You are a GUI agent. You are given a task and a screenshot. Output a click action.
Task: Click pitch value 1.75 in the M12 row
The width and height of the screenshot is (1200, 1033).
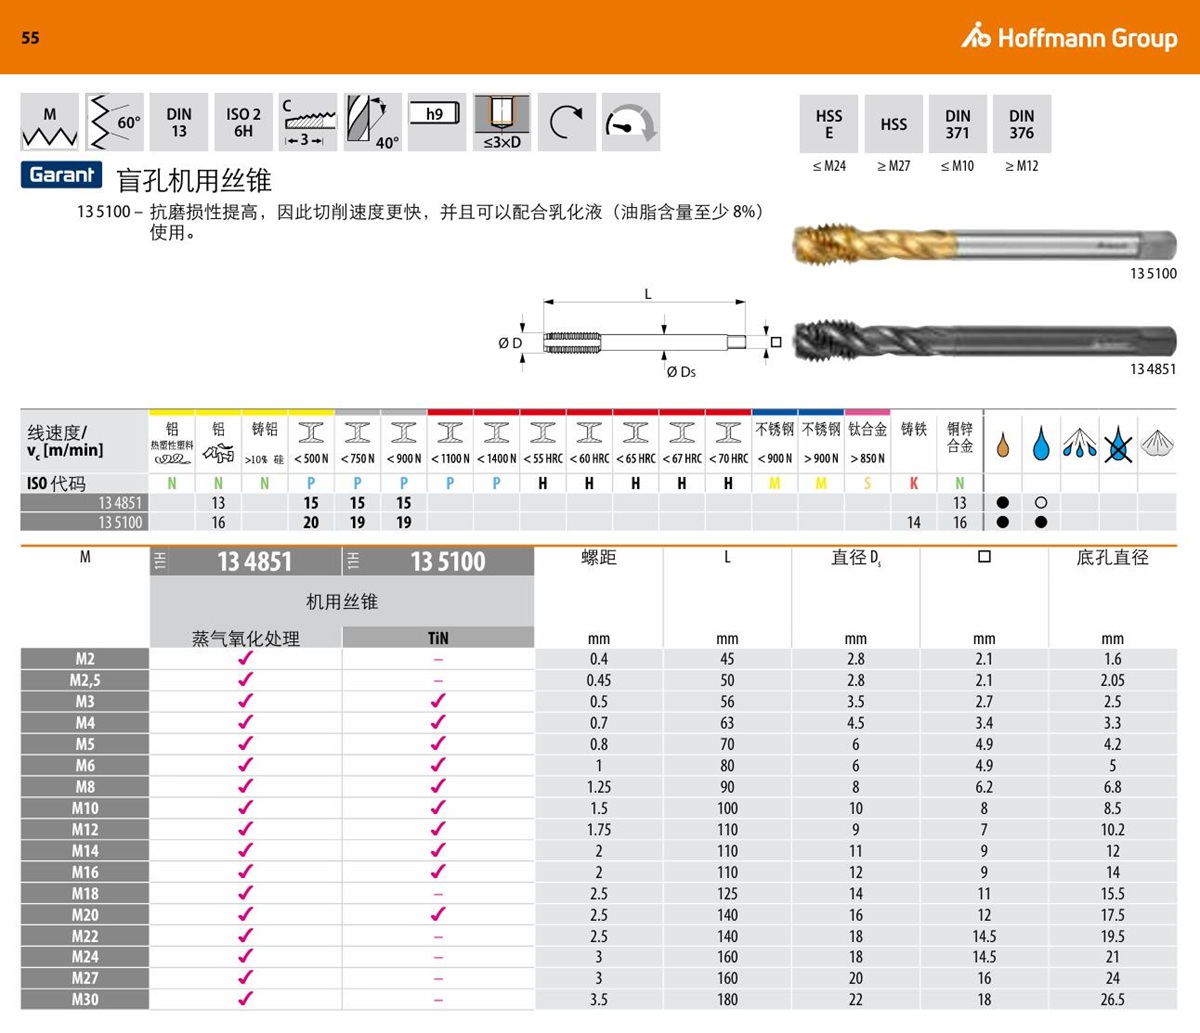click(599, 829)
